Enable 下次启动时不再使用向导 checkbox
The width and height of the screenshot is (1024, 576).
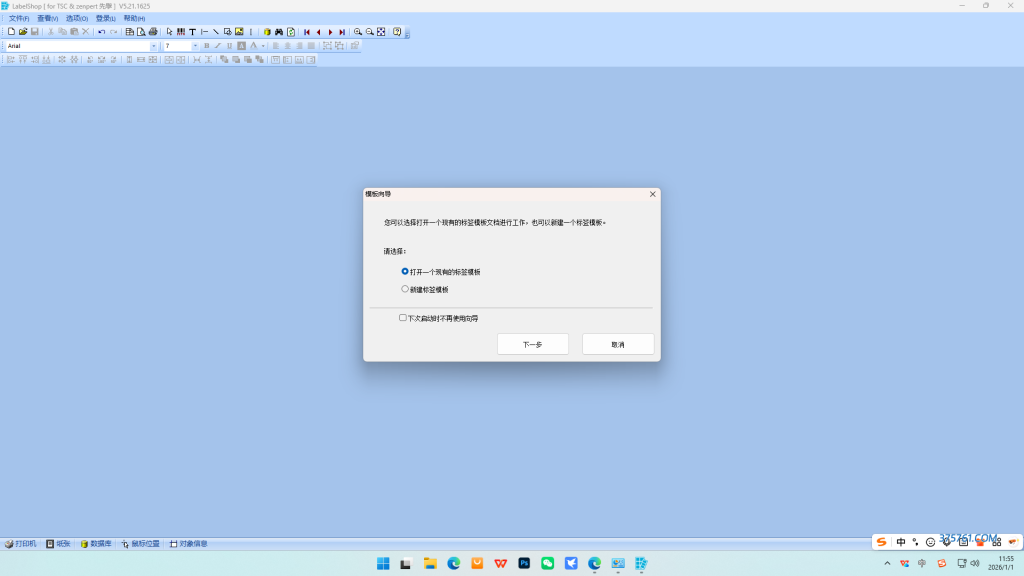[x=403, y=318]
